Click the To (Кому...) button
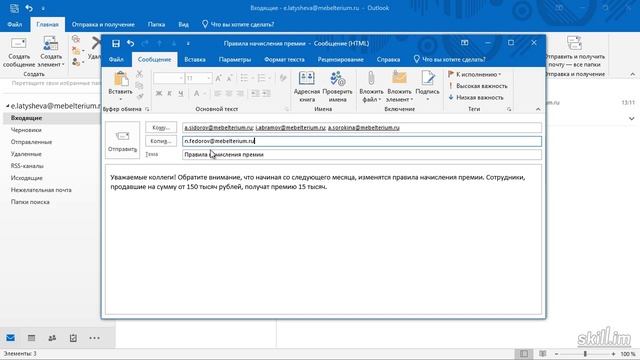Viewport: 640px width, 360px height. coord(161,128)
